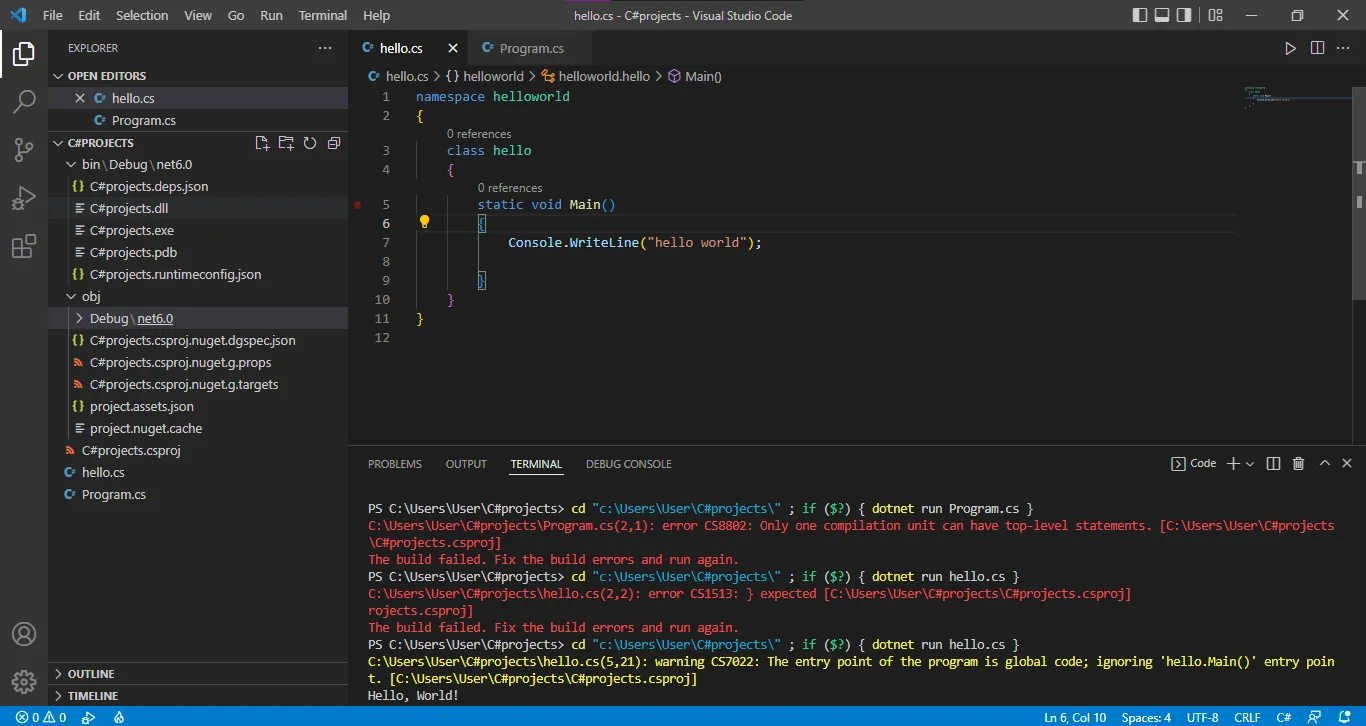Open Run and Debug view
This screenshot has width=1366, height=726.
pyautogui.click(x=24, y=198)
